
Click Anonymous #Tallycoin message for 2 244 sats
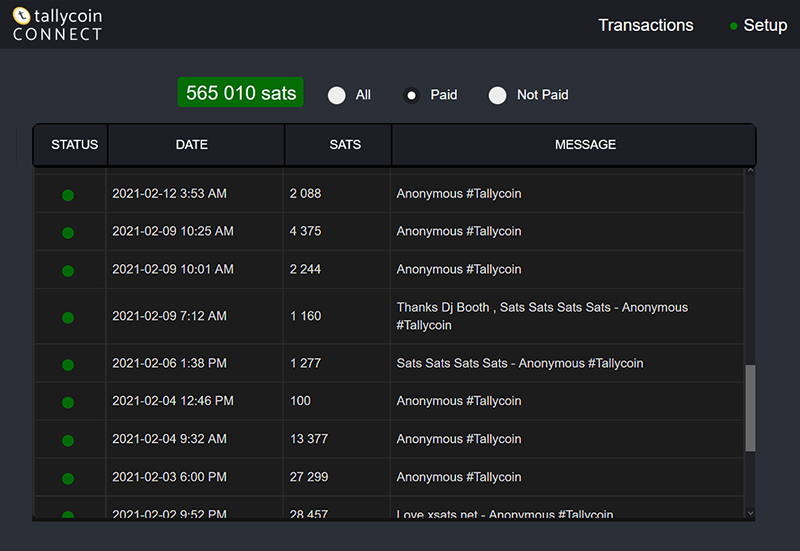pos(459,269)
